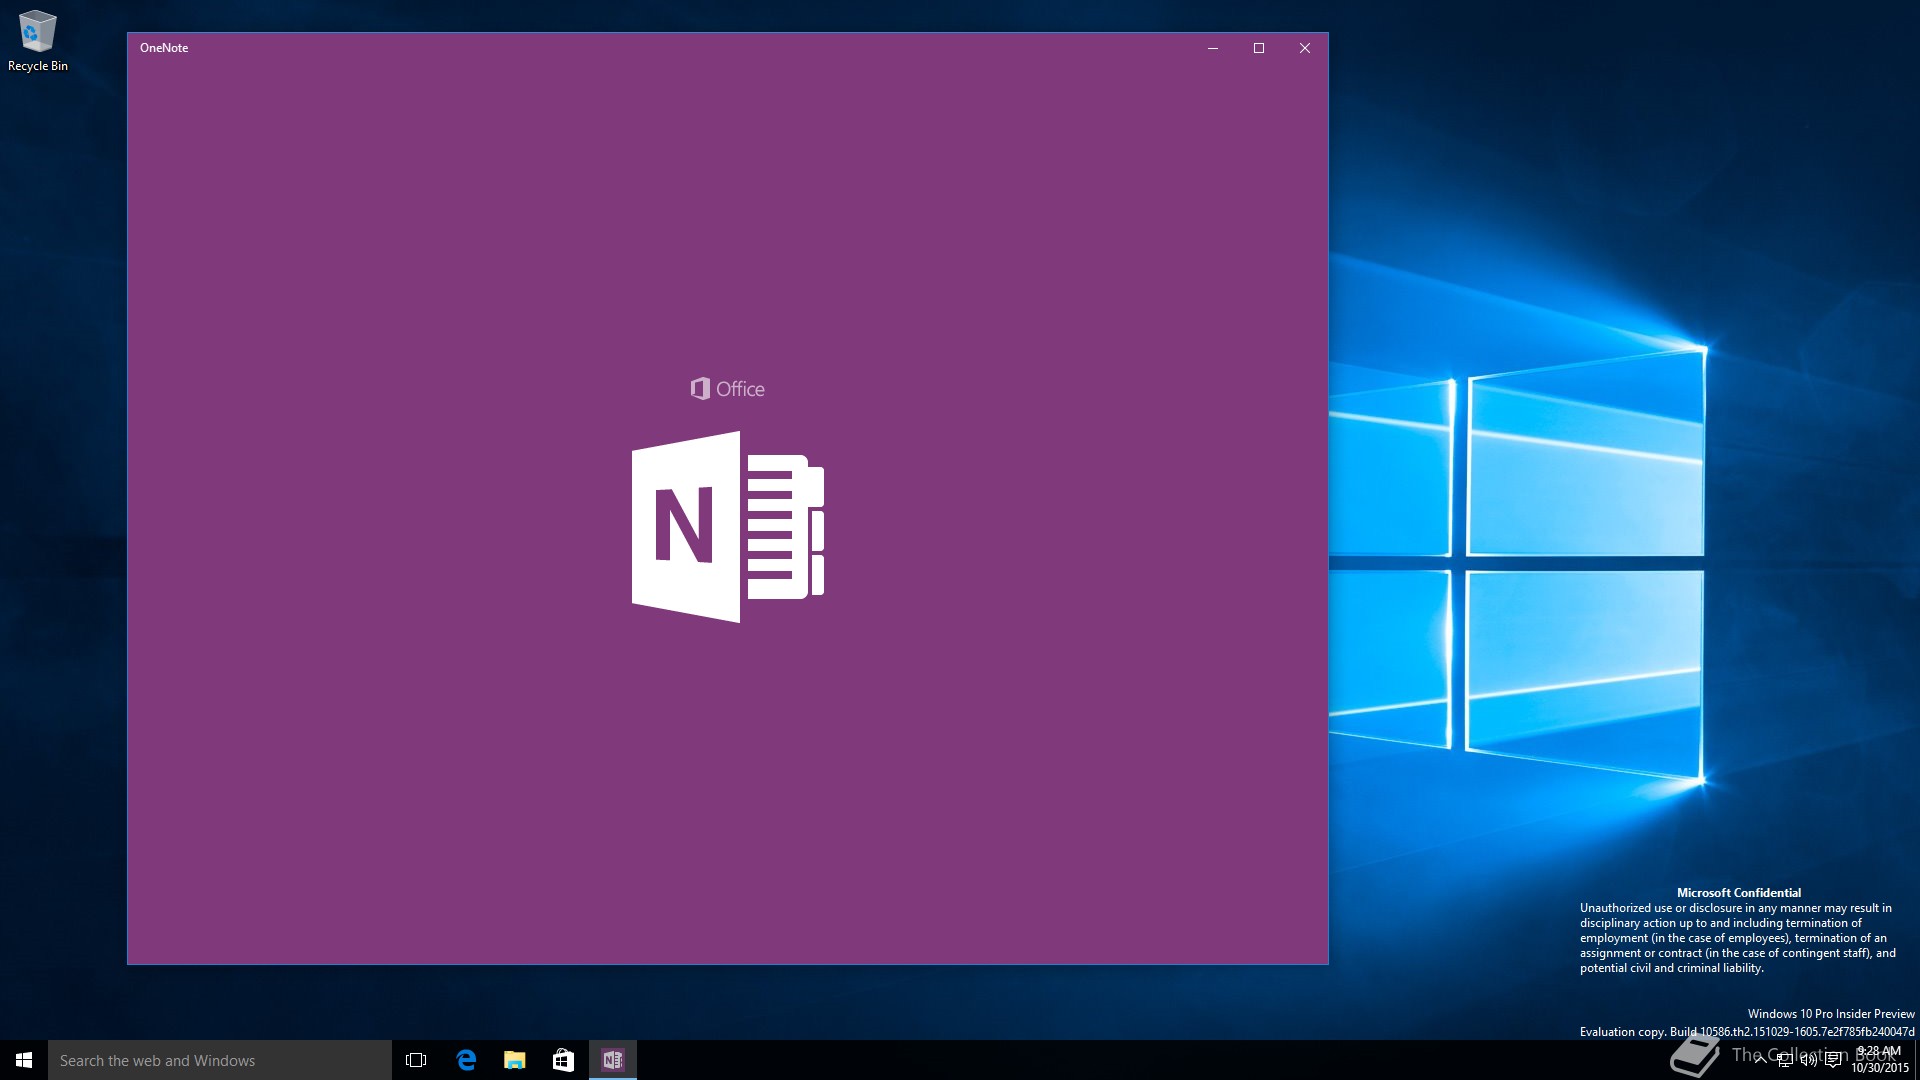Click the Show Desktop sliver on the taskbar
Viewport: 1920px width, 1080px height.
pos(1917,1060)
